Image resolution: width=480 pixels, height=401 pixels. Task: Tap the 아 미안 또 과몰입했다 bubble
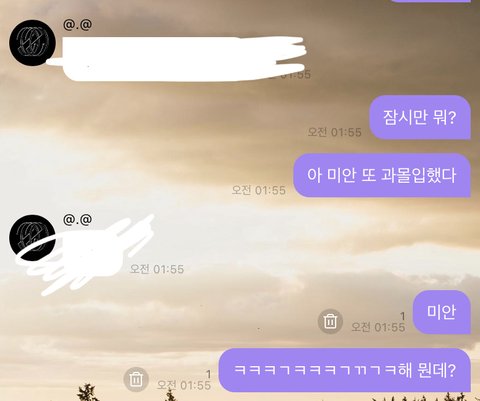pyautogui.click(x=382, y=175)
